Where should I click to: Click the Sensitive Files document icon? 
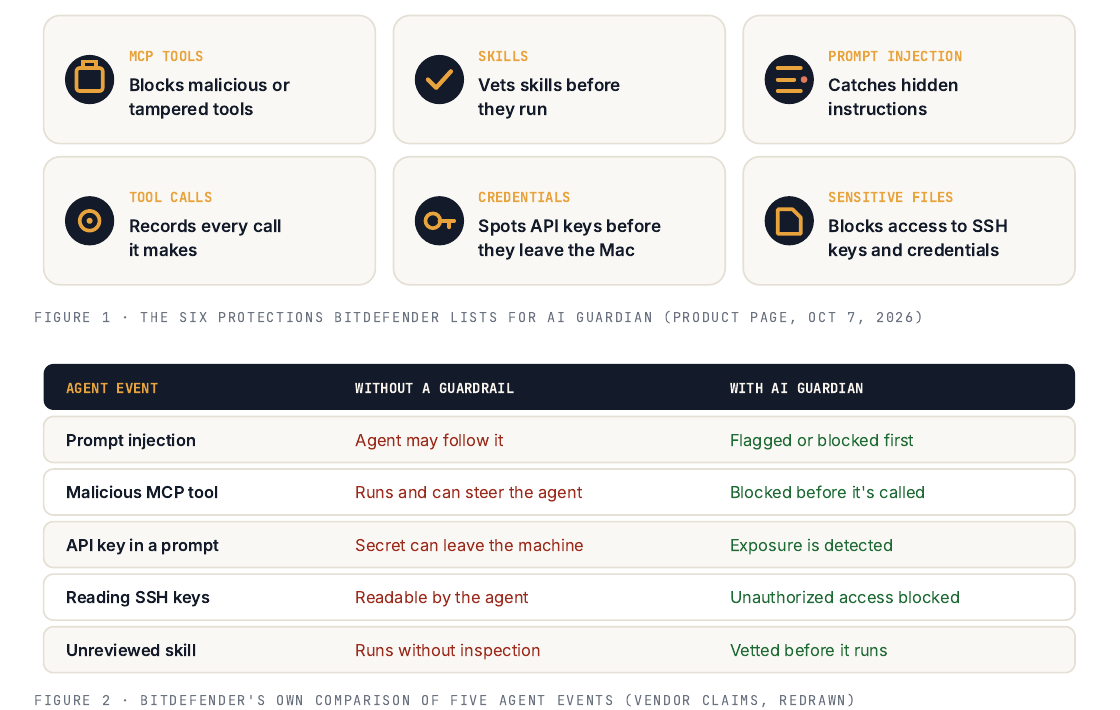[789, 221]
